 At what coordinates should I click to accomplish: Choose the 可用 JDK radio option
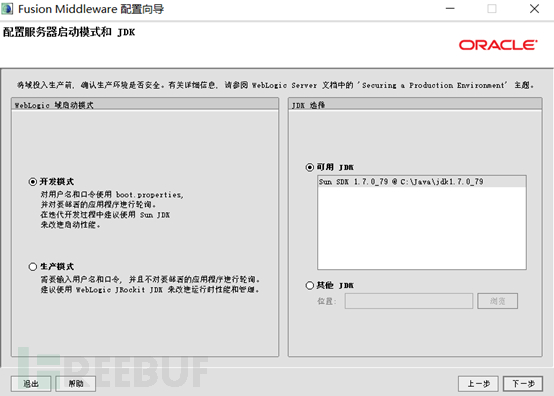point(310,167)
